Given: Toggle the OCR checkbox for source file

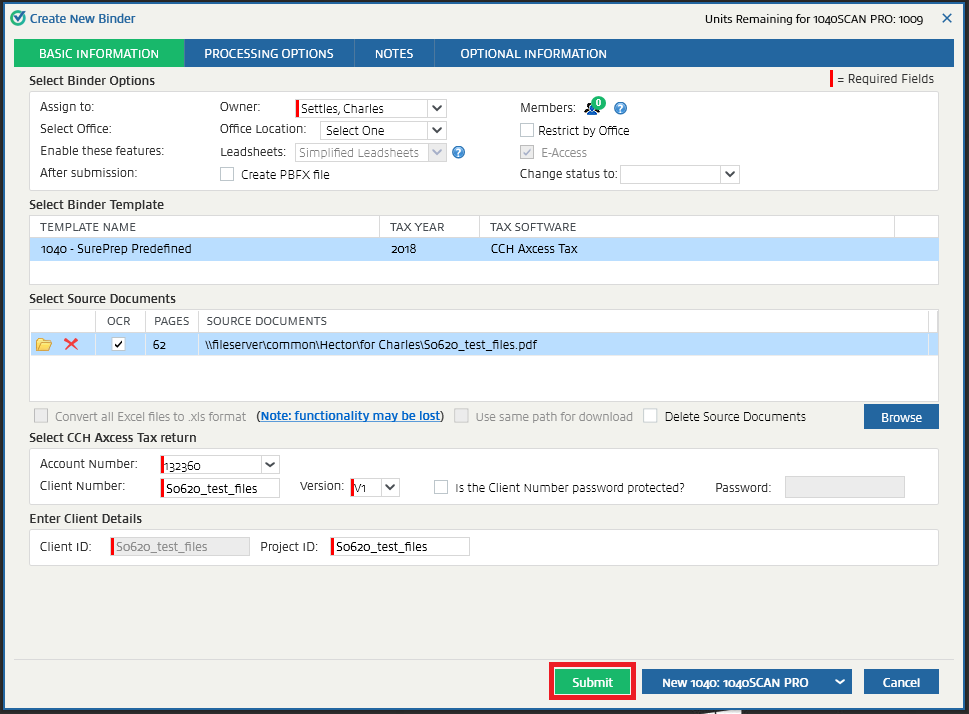Looking at the screenshot, I should point(119,345).
